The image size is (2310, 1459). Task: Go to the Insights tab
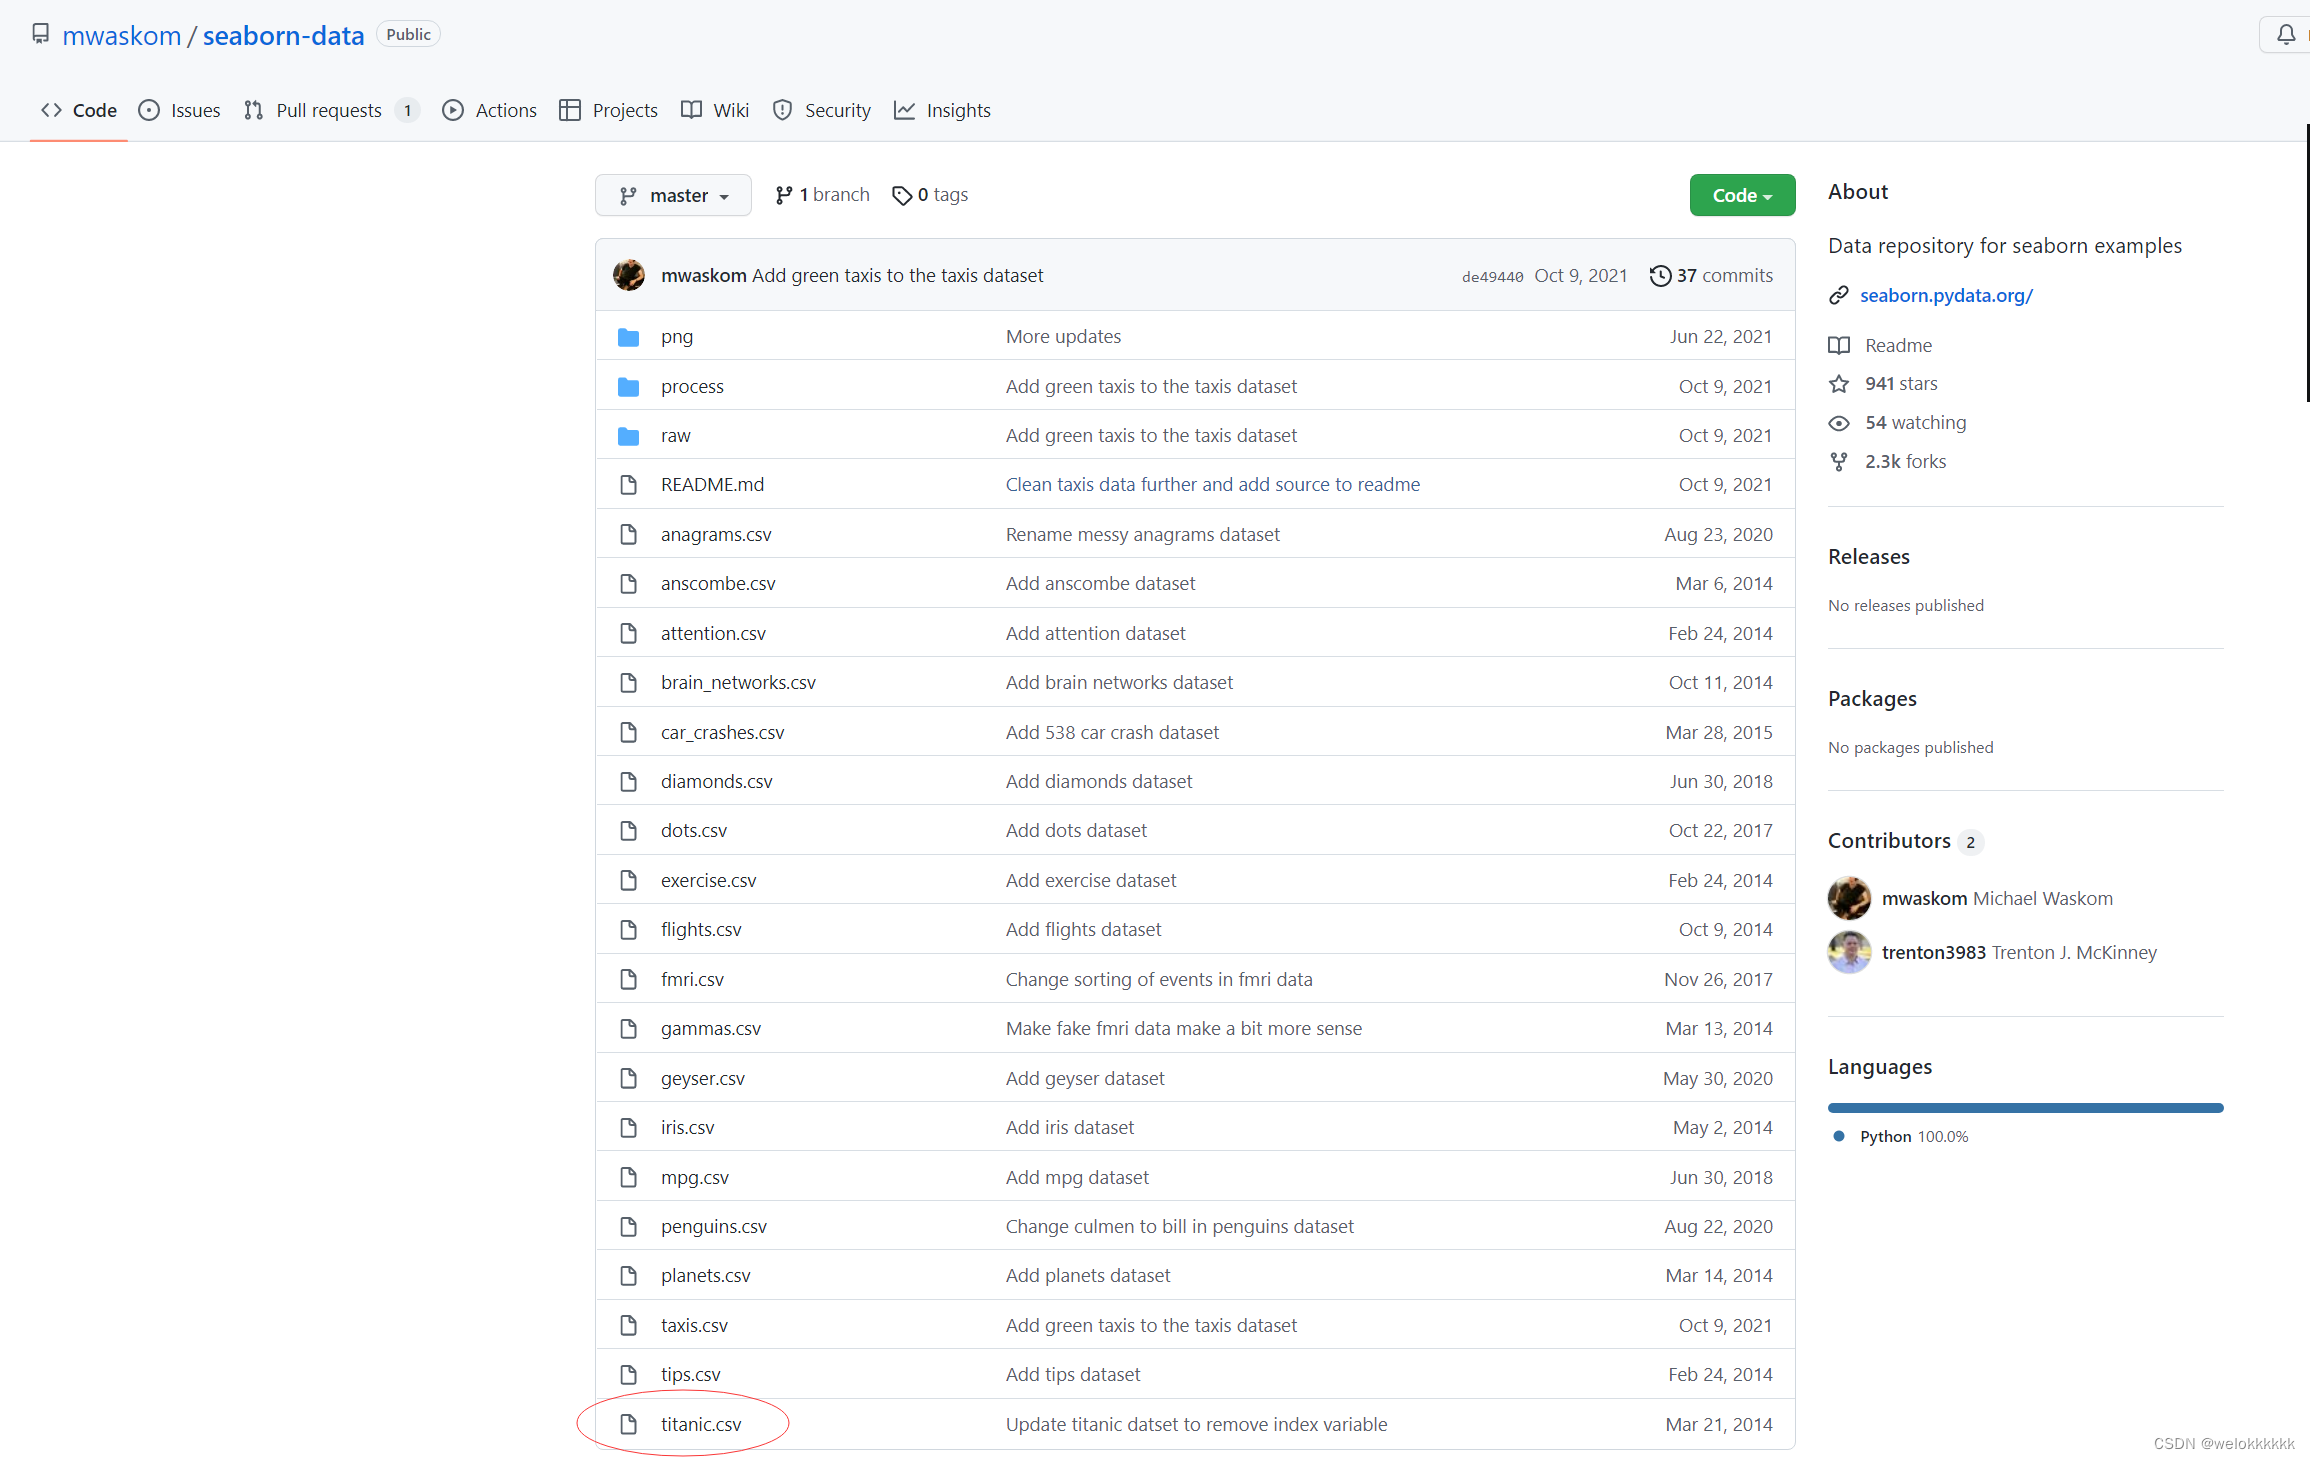942,110
